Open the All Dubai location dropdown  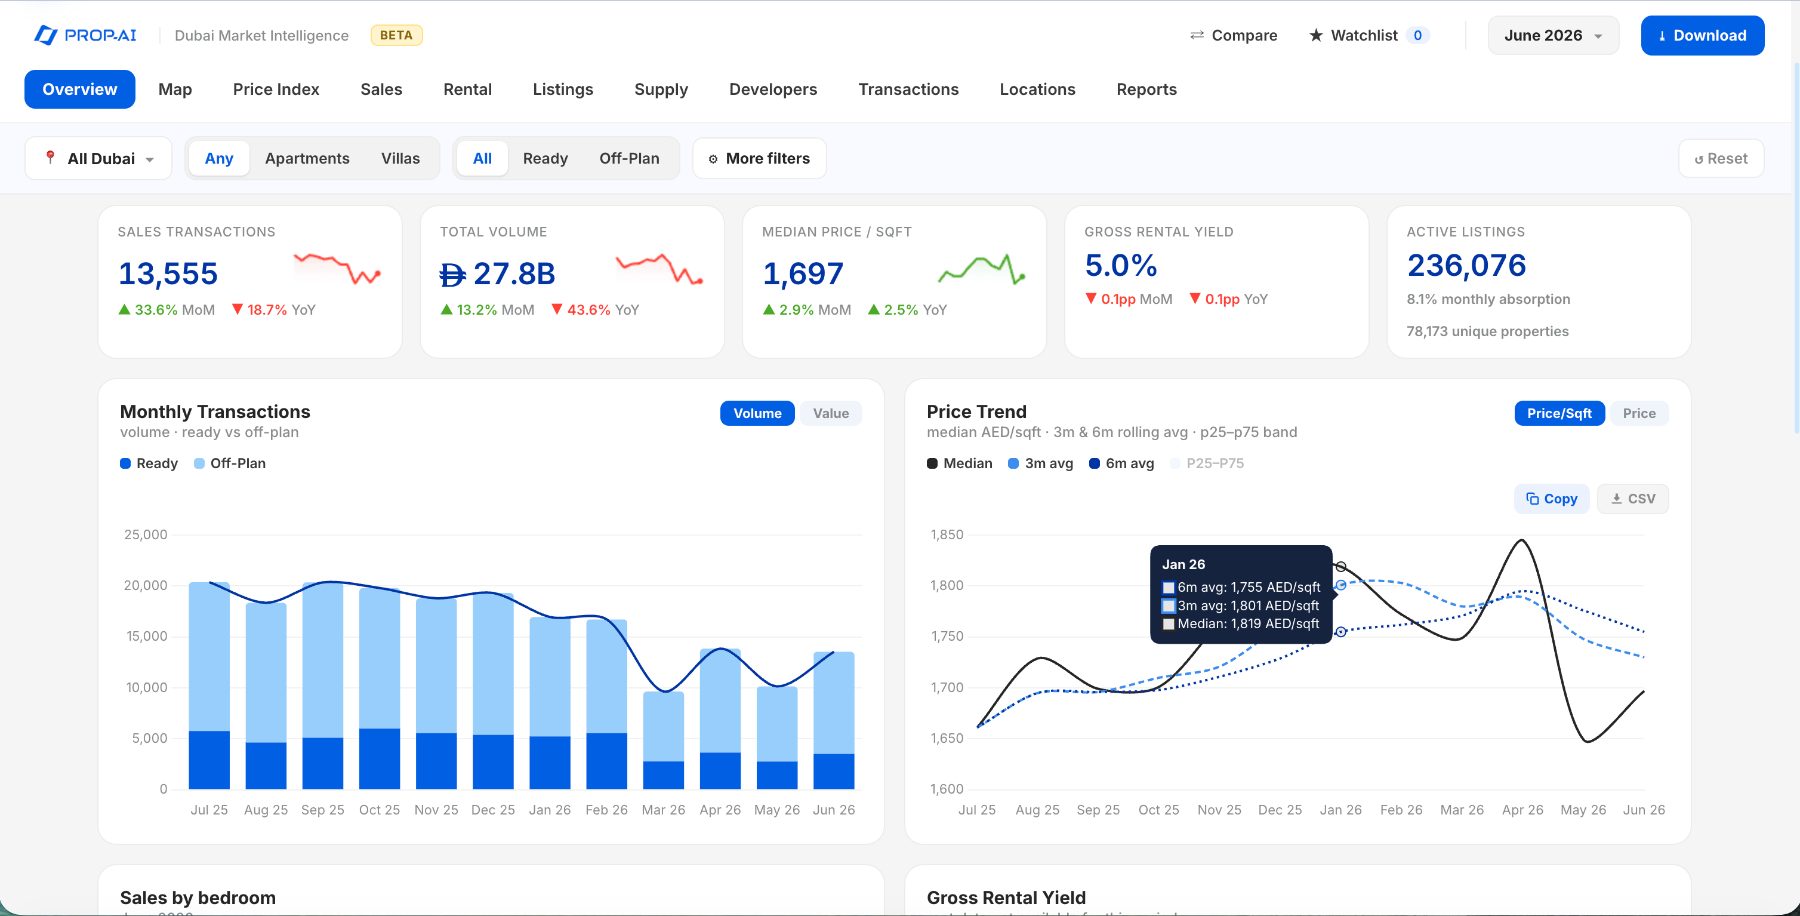pyautogui.click(x=98, y=158)
